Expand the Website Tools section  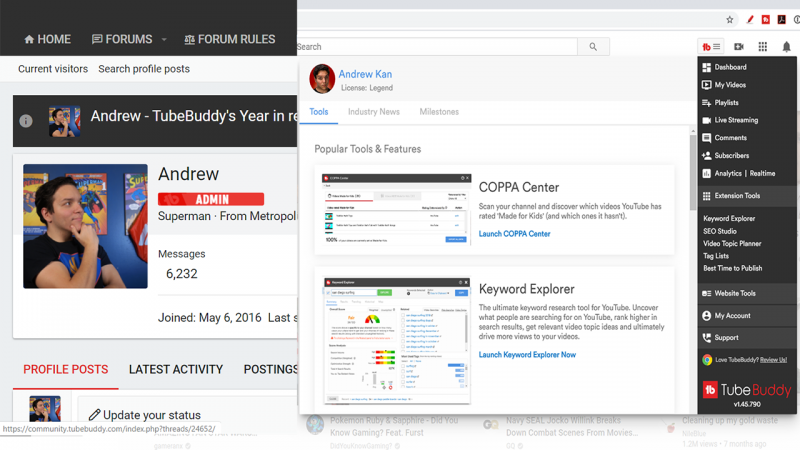pyautogui.click(x=734, y=293)
